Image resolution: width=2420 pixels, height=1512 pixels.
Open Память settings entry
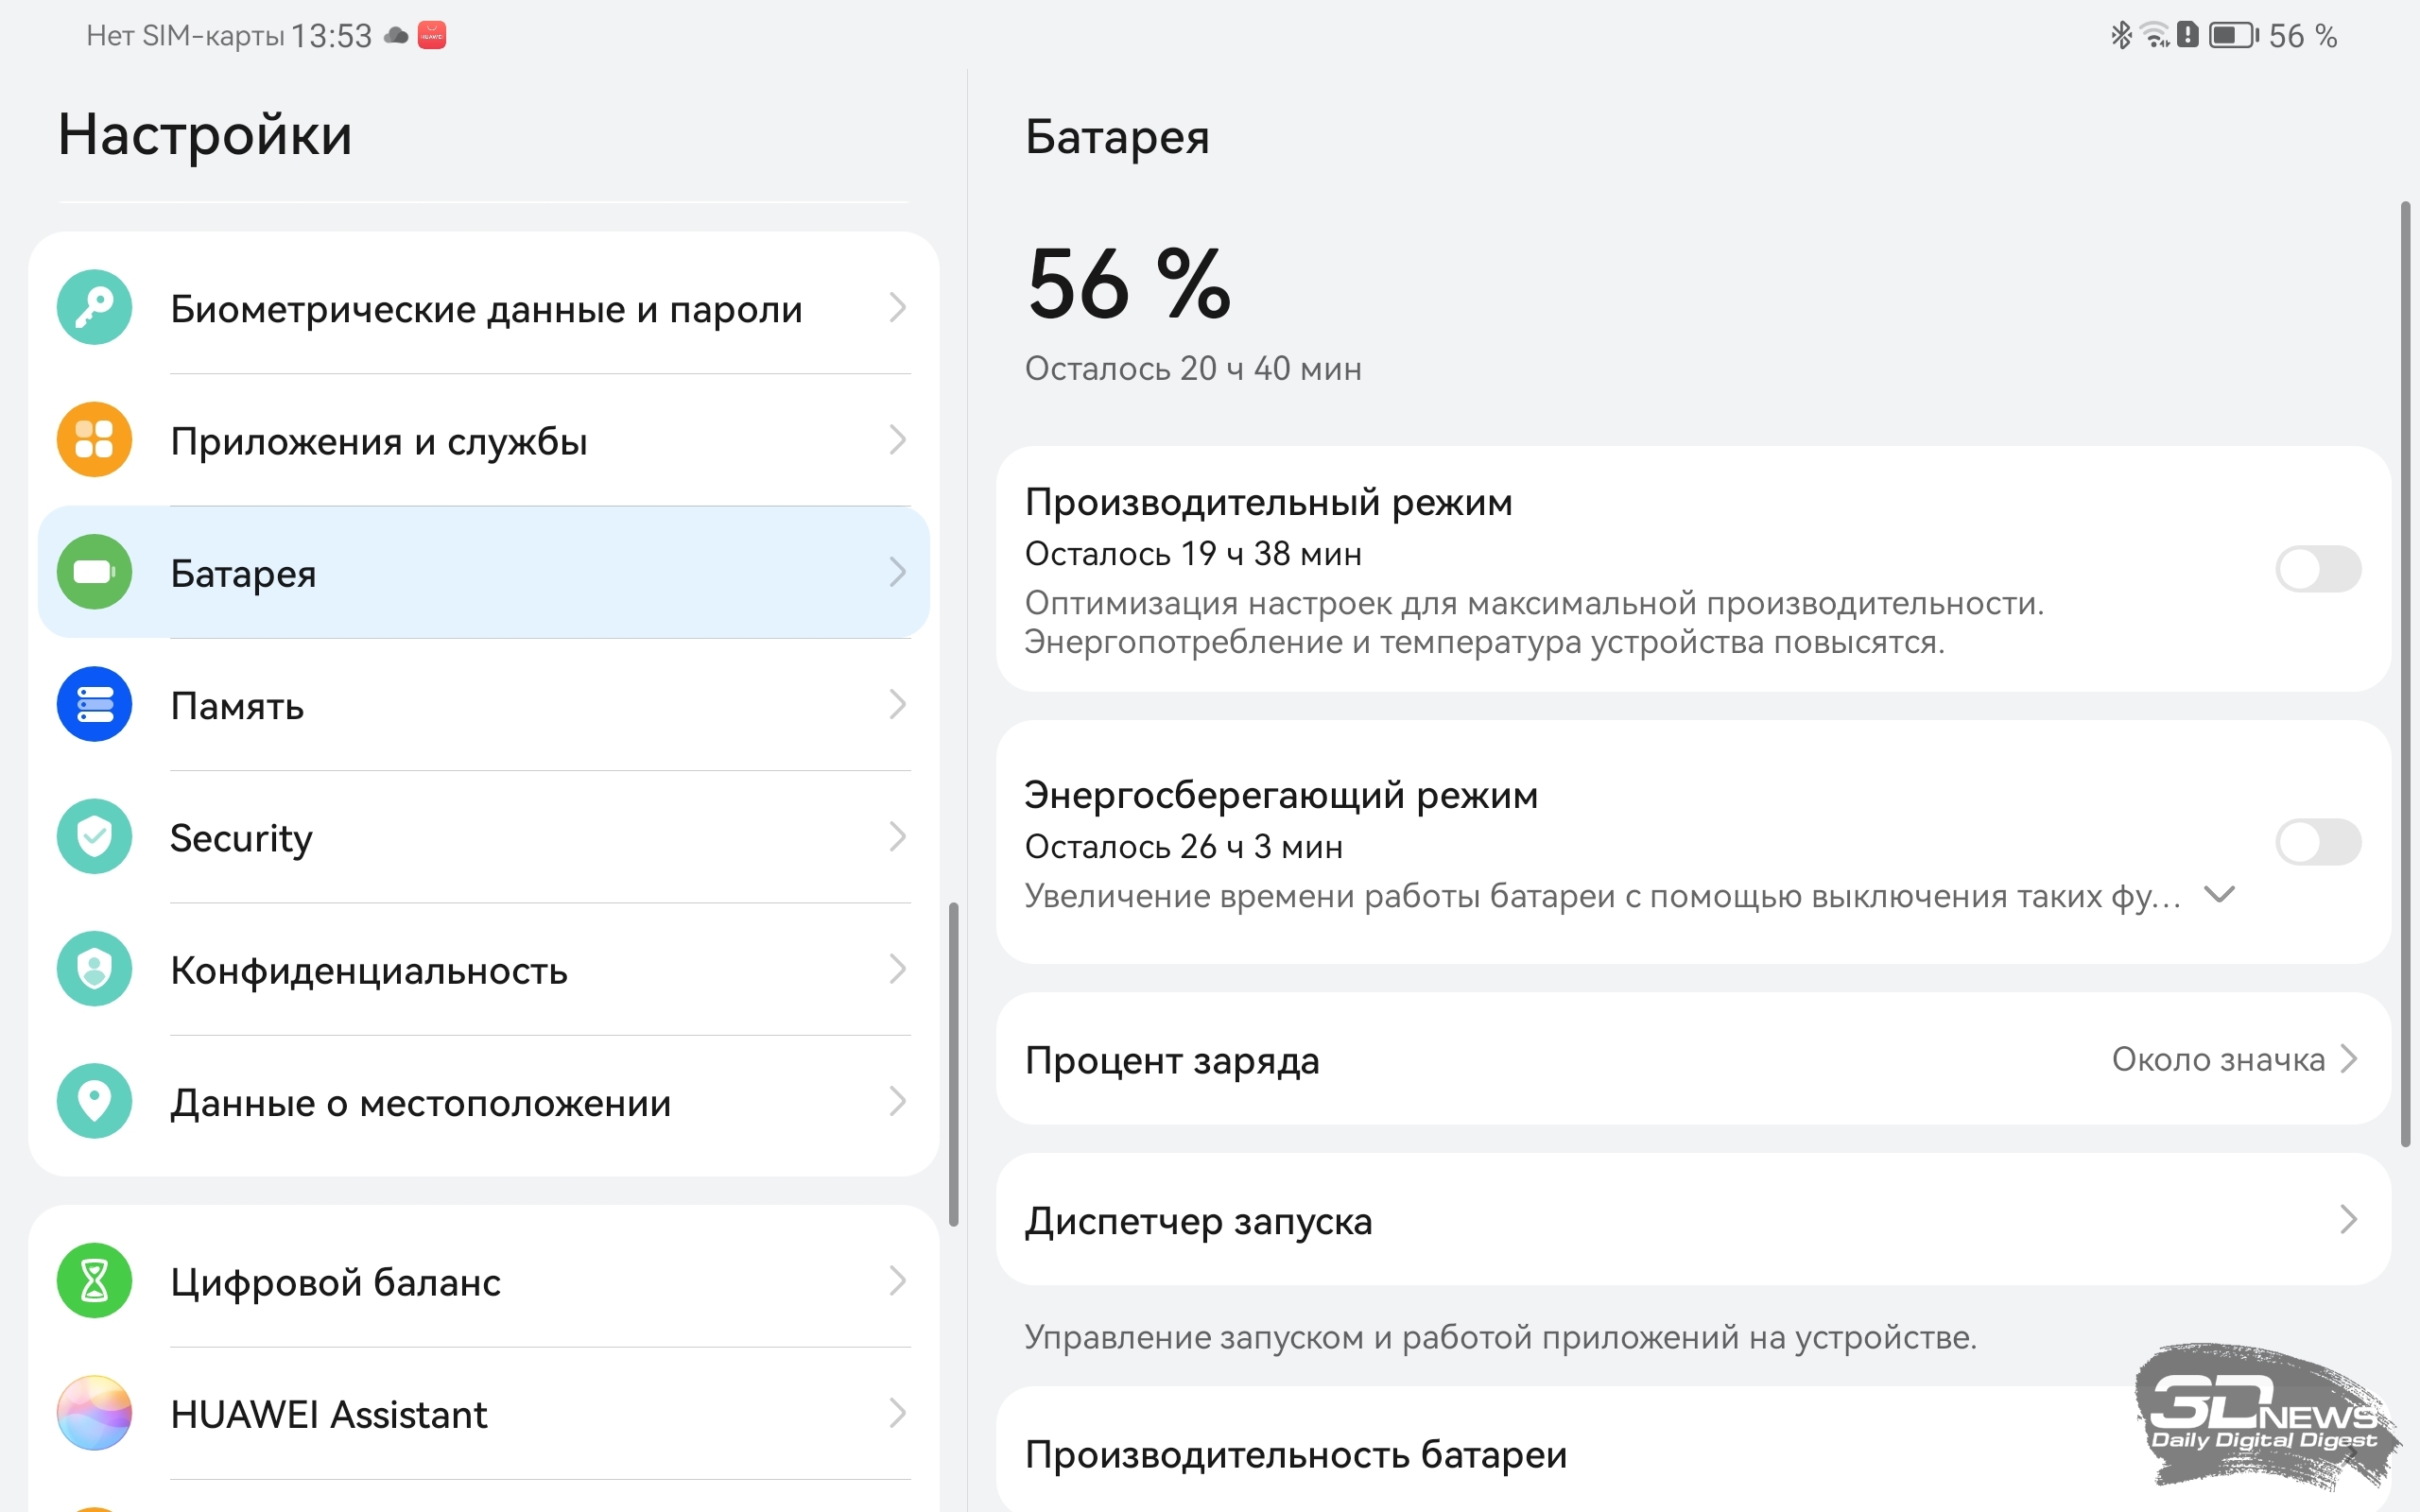click(x=483, y=704)
